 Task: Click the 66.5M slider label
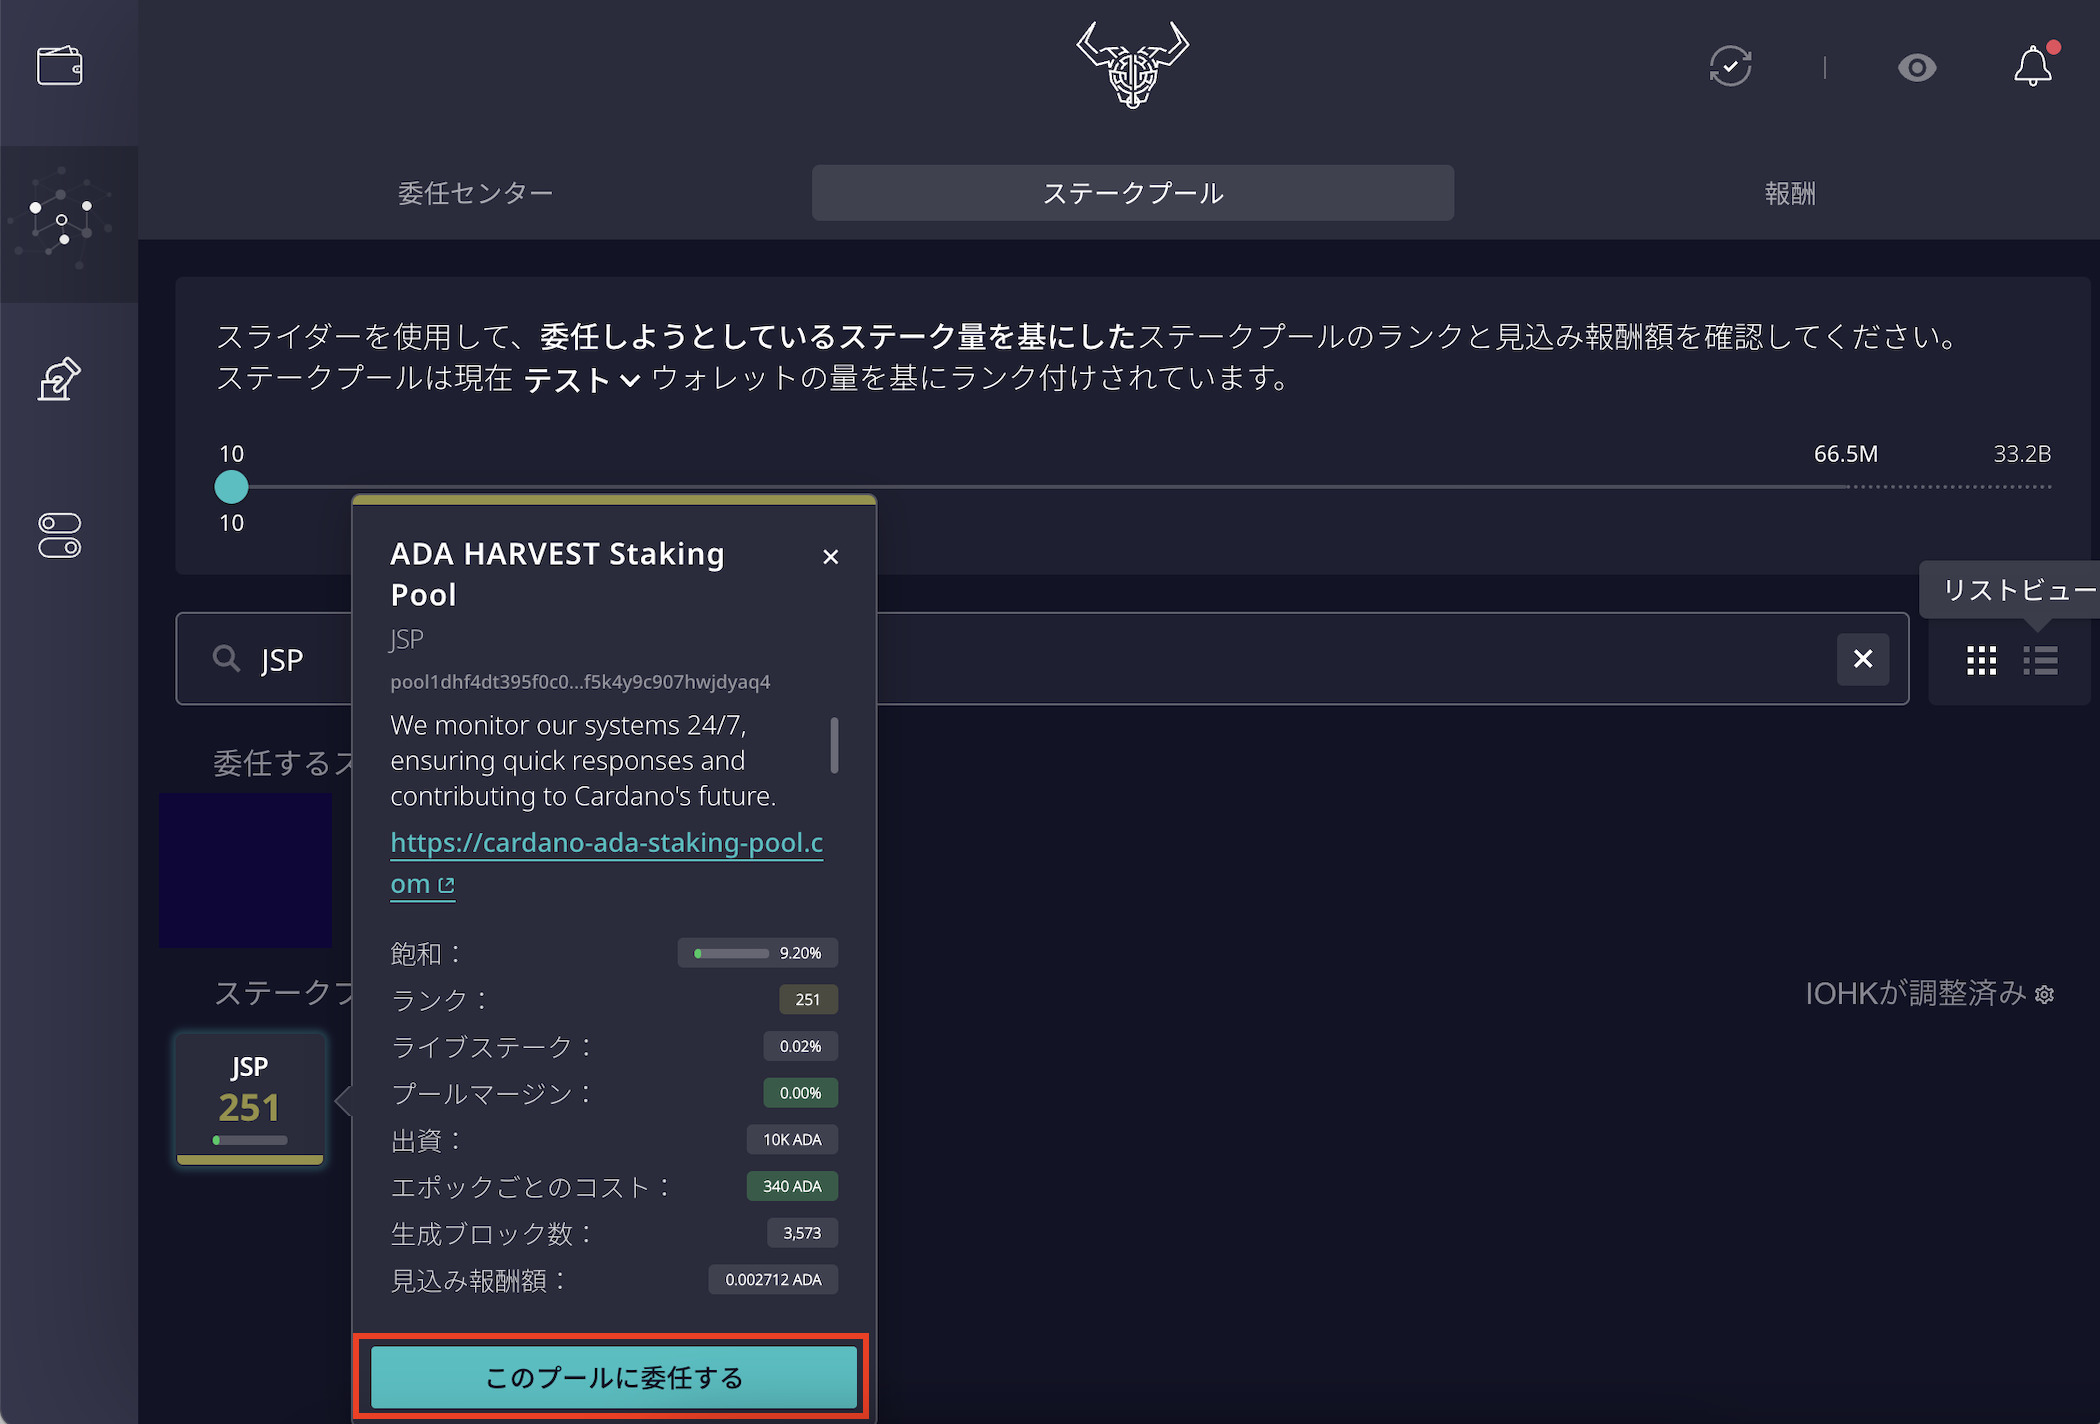[1846, 454]
